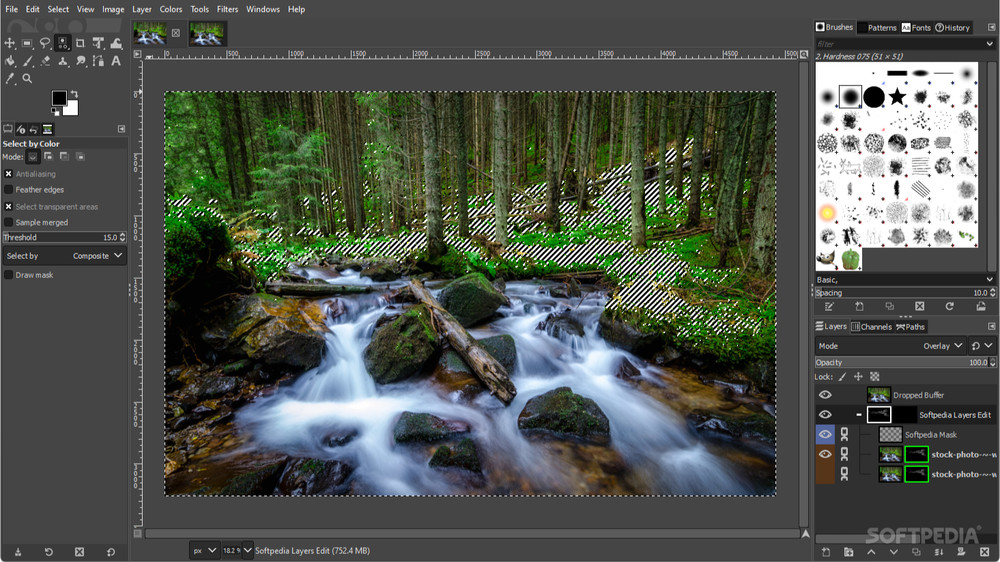The width and height of the screenshot is (1000, 562).
Task: Select the green pepper brush
Action: tap(851, 259)
